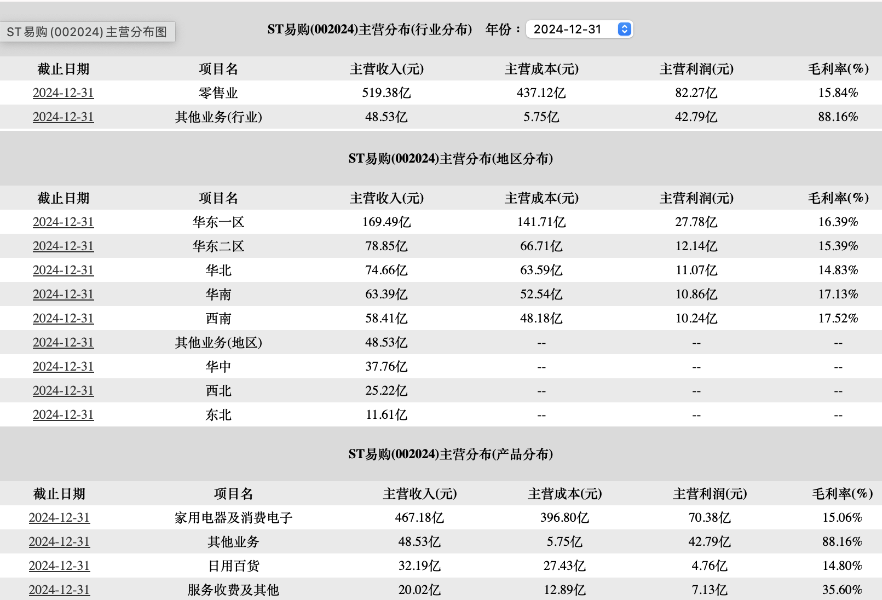The image size is (882, 600).
Task: Click the 17.52% margin value
Action: (838, 318)
